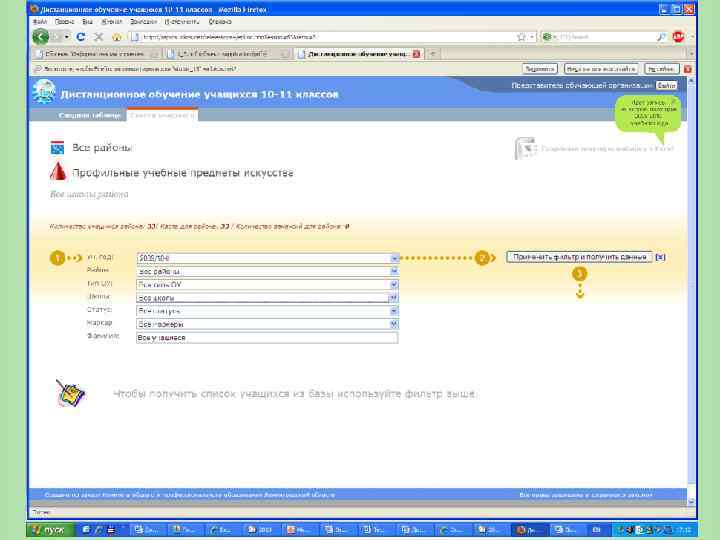Click the page vertical scrollbar down arrow

(x=692, y=501)
